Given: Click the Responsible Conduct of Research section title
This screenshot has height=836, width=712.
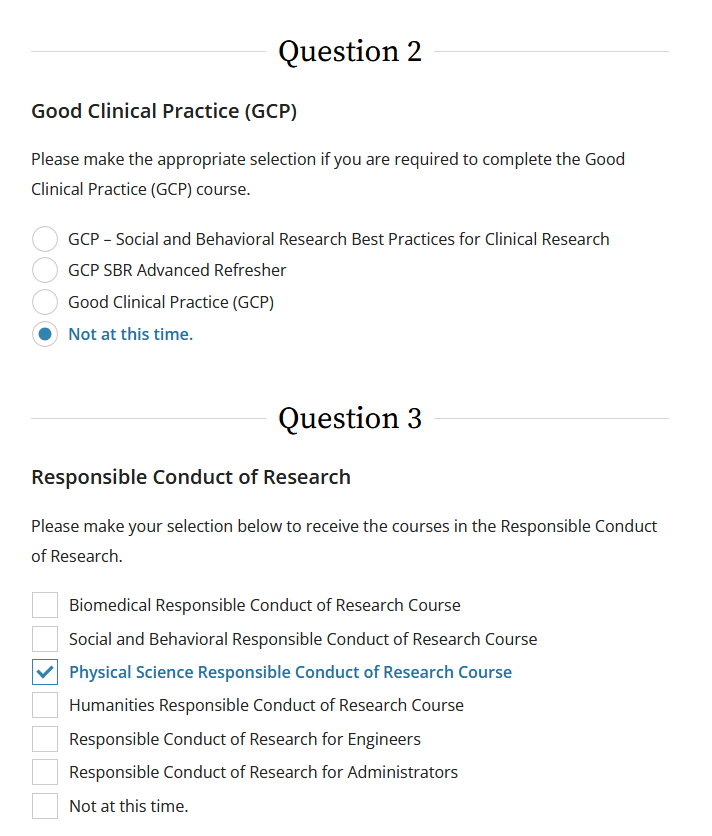Looking at the screenshot, I should click(190, 477).
